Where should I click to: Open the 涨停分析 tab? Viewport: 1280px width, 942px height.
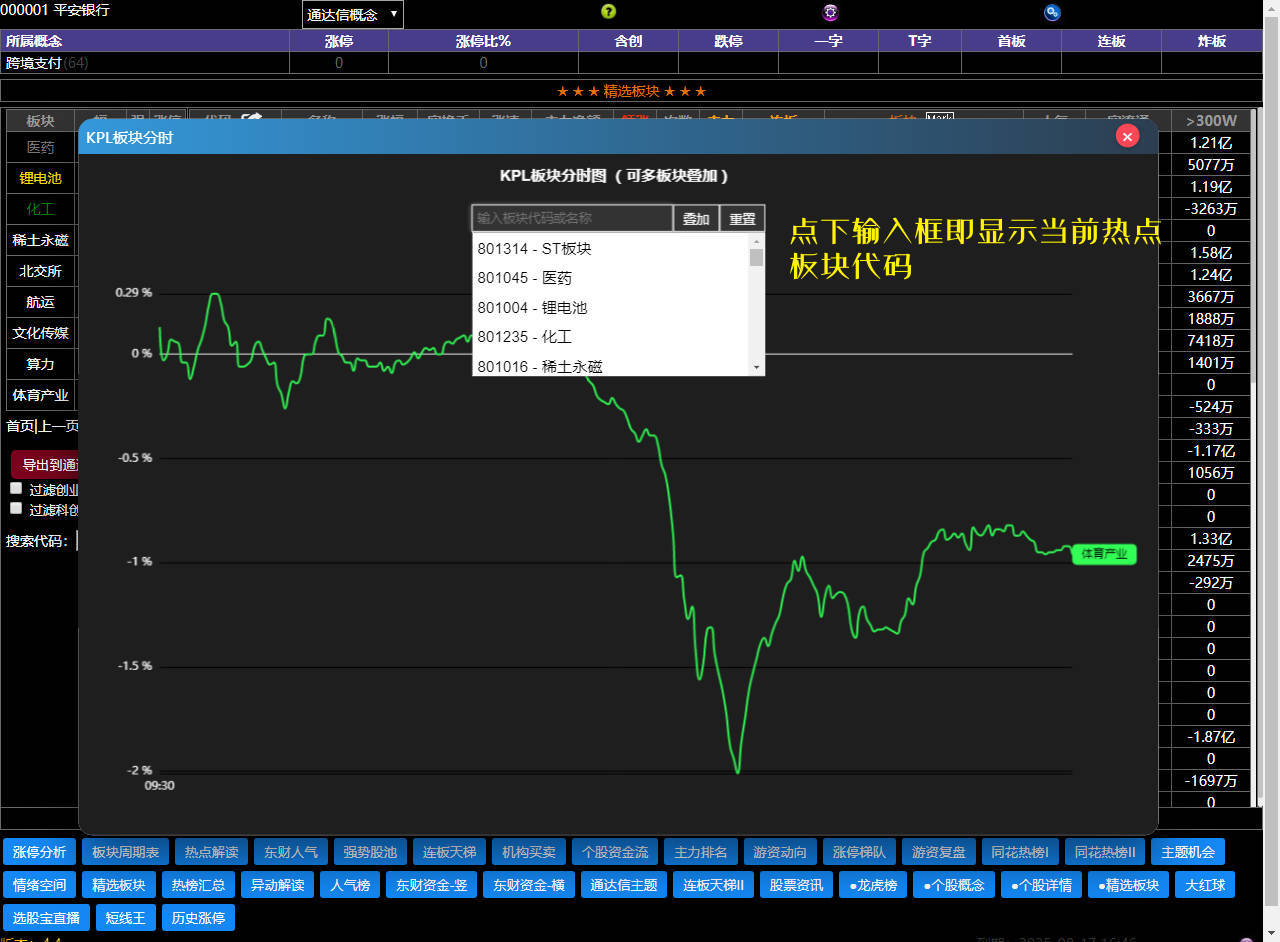point(39,852)
